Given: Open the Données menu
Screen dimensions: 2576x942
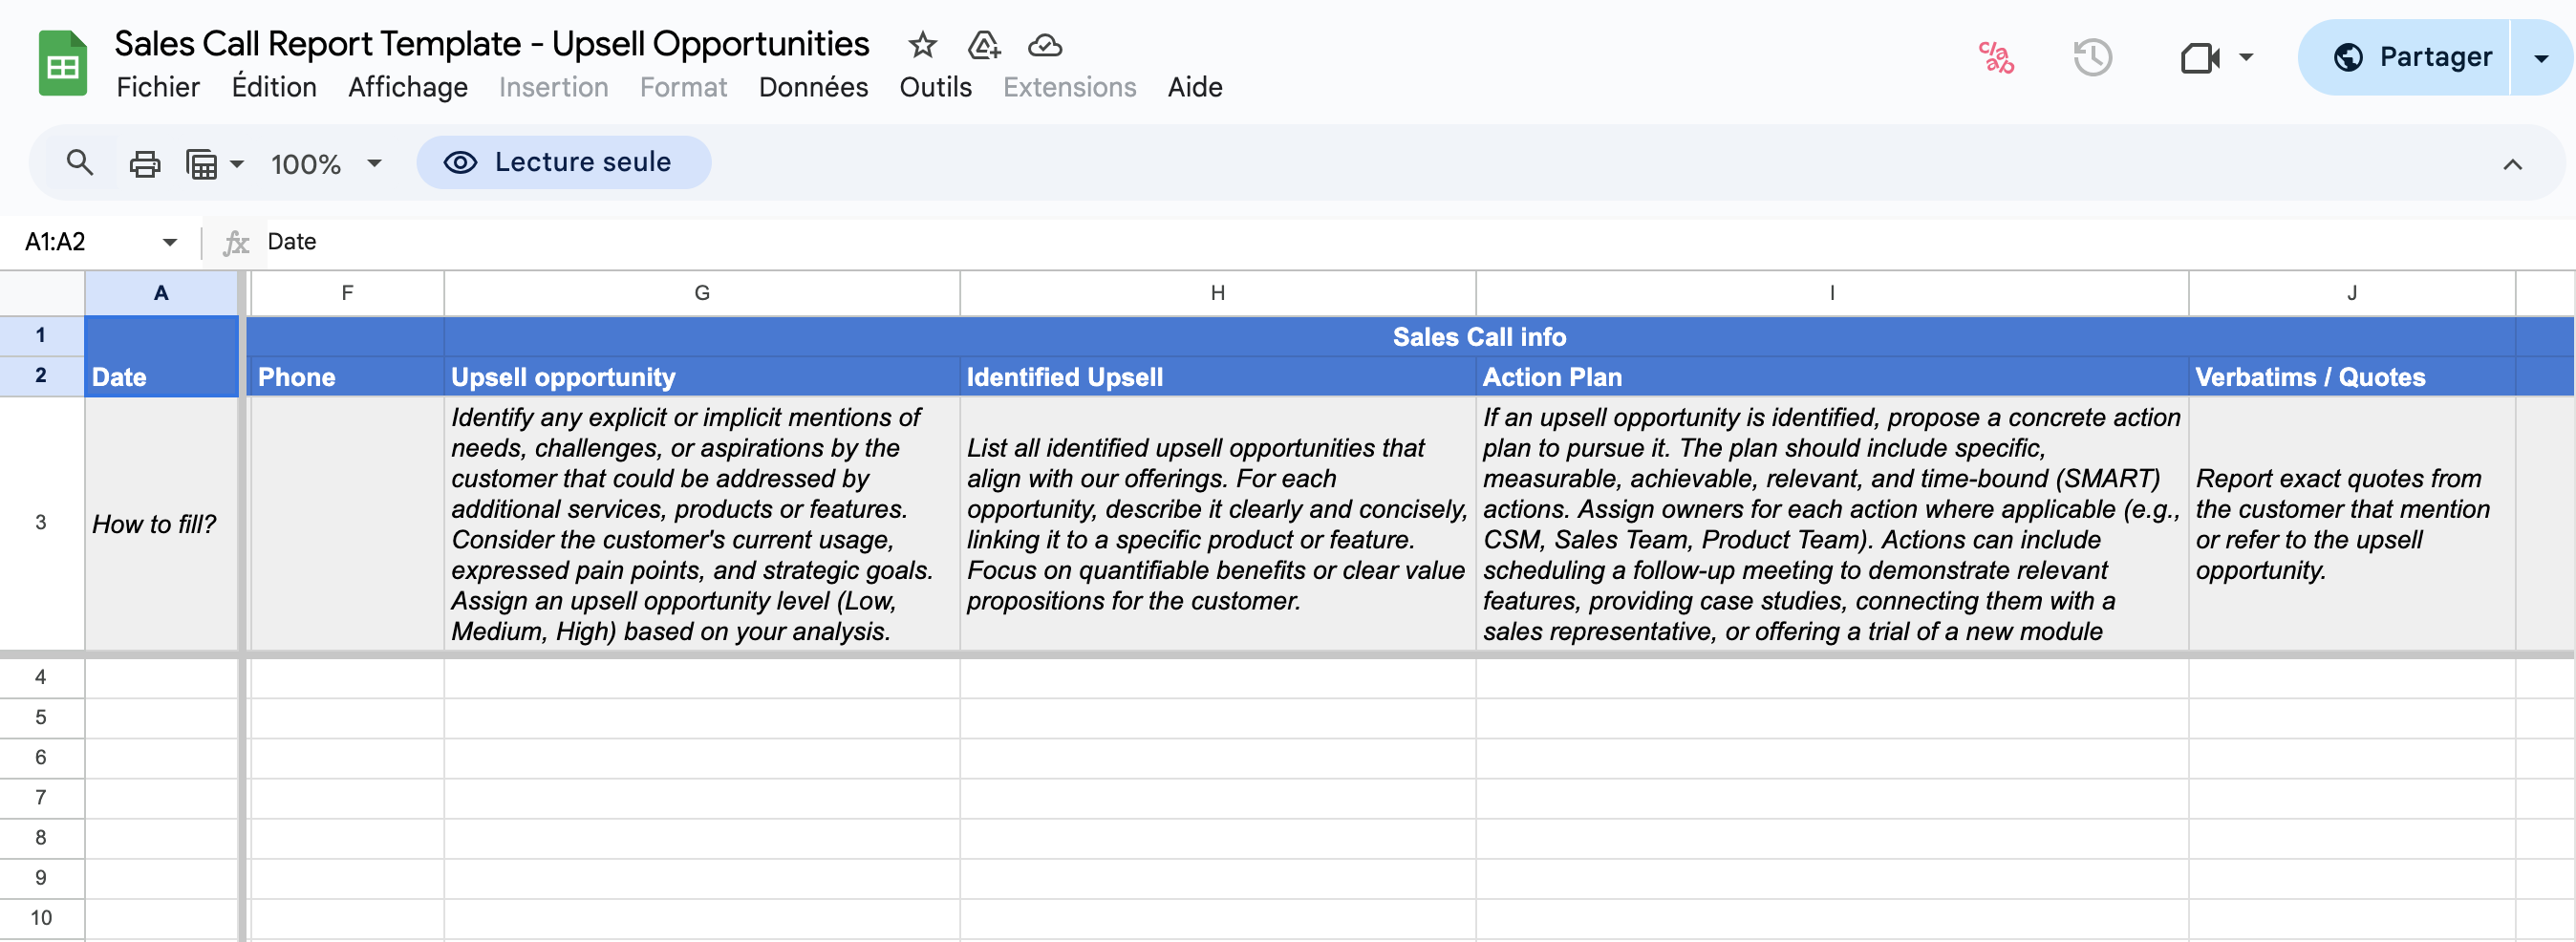Looking at the screenshot, I should click(812, 88).
